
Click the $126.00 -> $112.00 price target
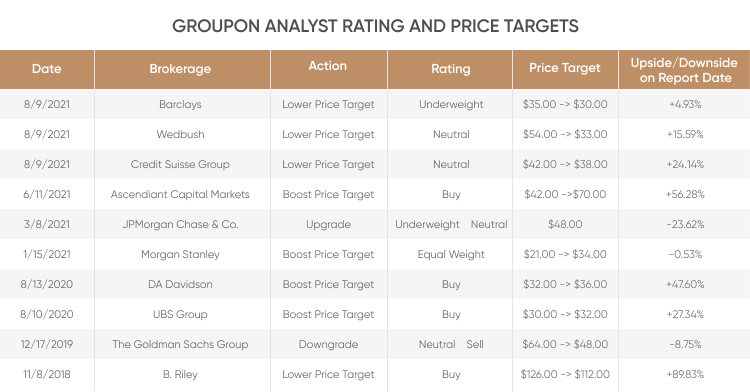(x=565, y=375)
